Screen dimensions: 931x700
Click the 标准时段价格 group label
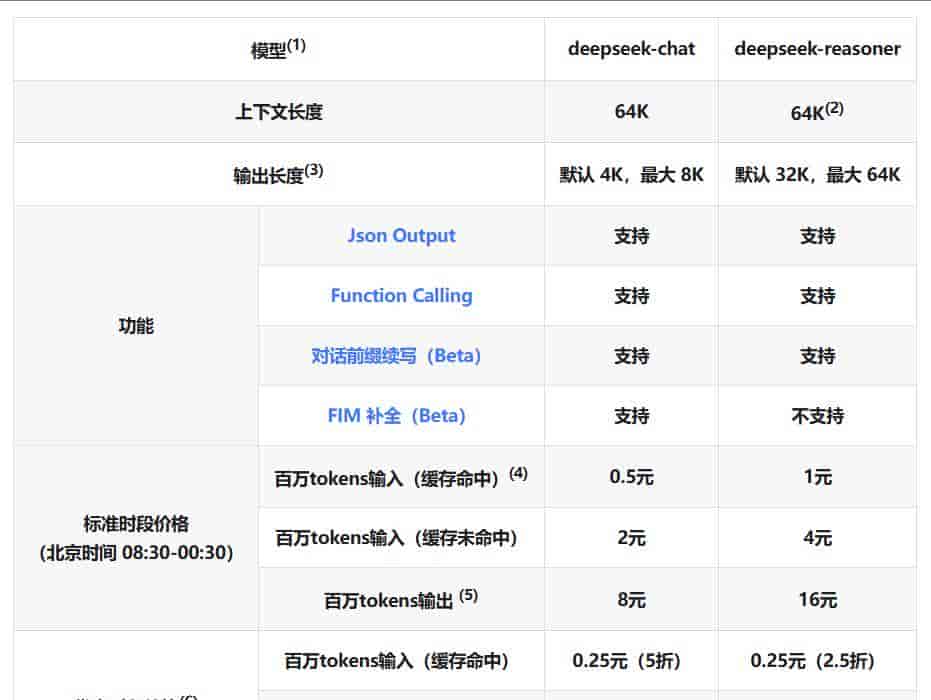[x=136, y=524]
